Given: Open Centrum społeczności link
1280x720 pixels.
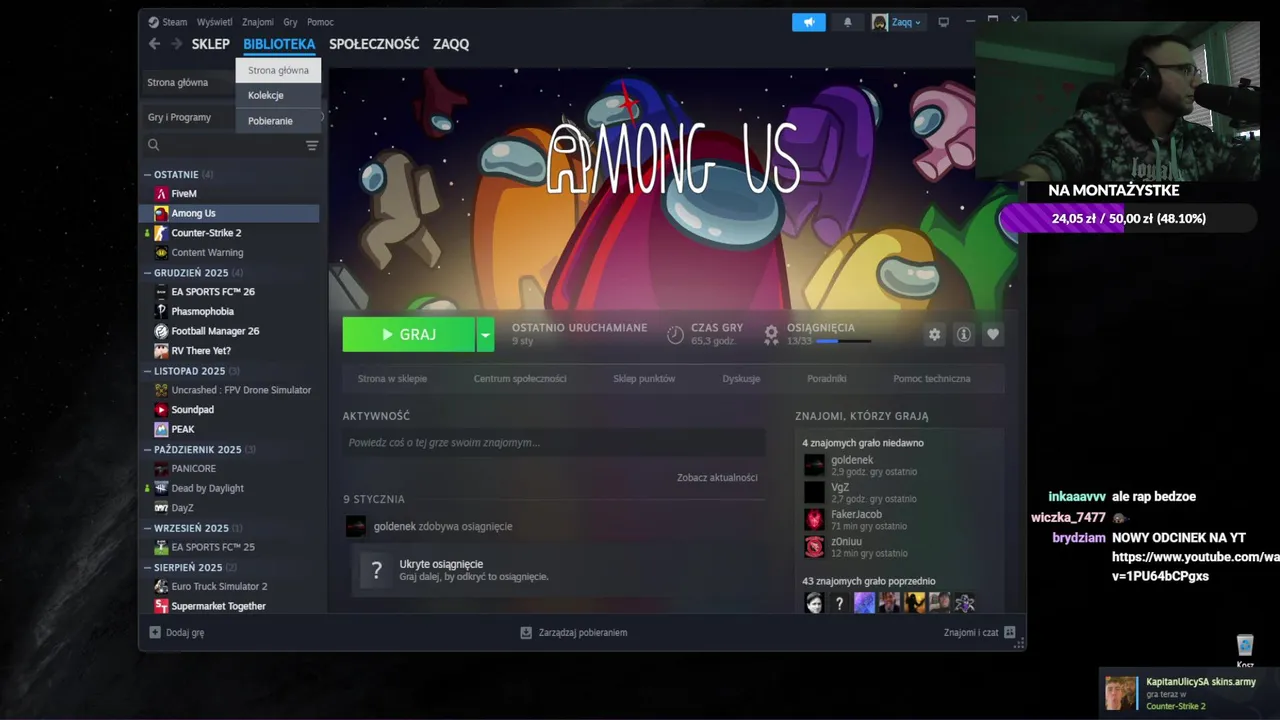Looking at the screenshot, I should coord(520,379).
